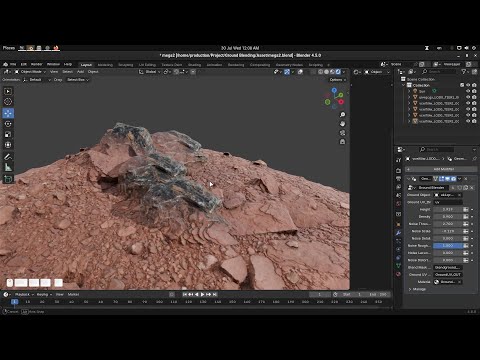480x360 pixels.
Task: Click the red X axis on navigation gizmo
Action: click(341, 102)
